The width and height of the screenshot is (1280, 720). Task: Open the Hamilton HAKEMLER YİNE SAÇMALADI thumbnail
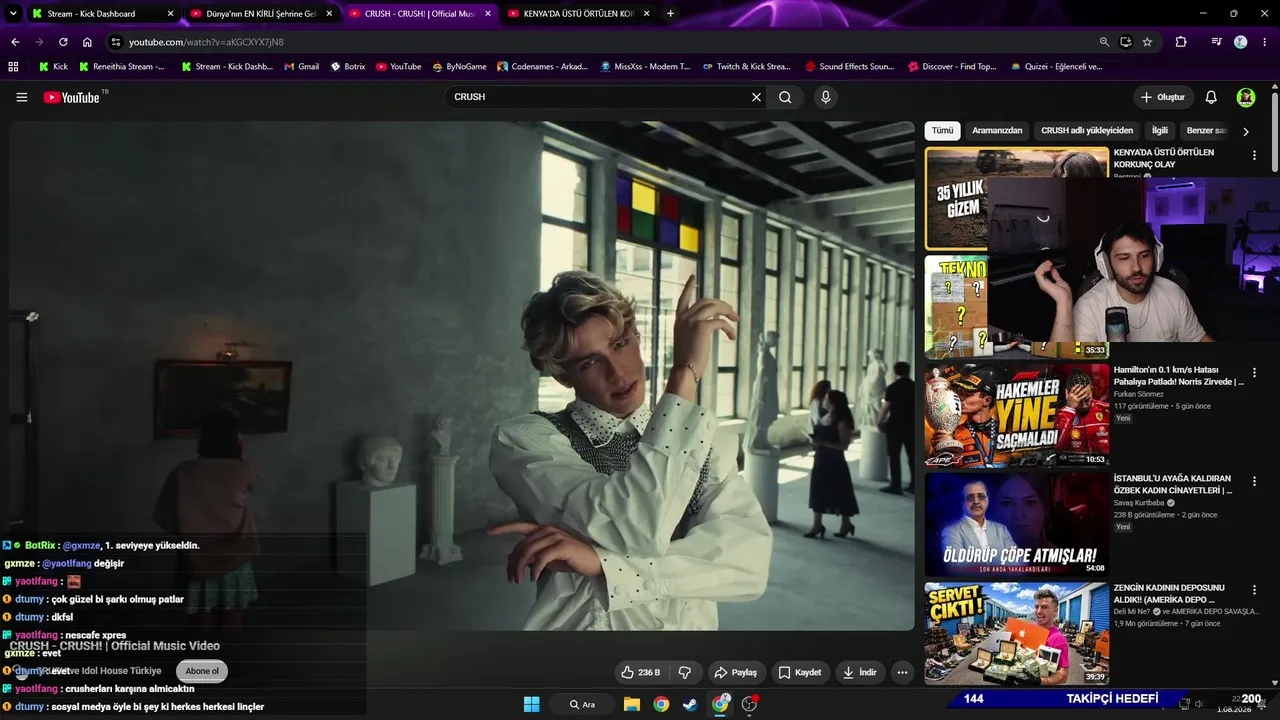tap(1017, 416)
